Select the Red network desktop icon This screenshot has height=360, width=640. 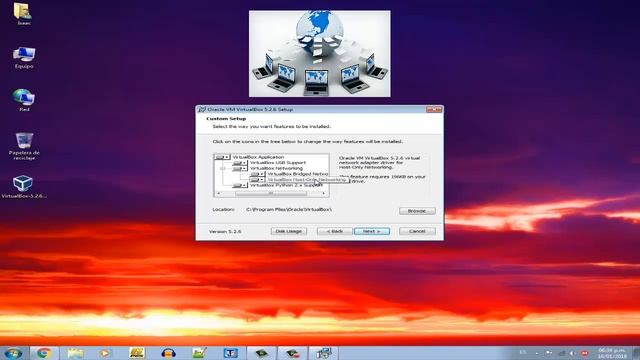click(24, 100)
